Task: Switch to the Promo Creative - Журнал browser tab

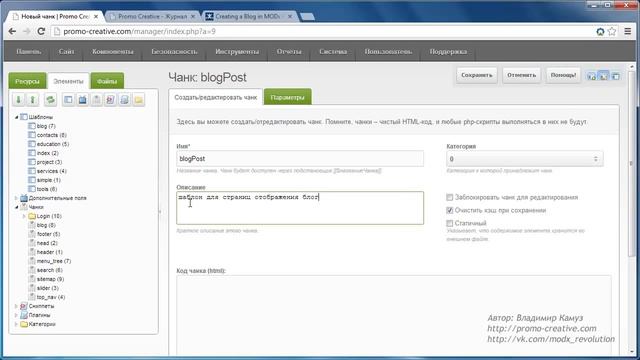Action: 152,16
